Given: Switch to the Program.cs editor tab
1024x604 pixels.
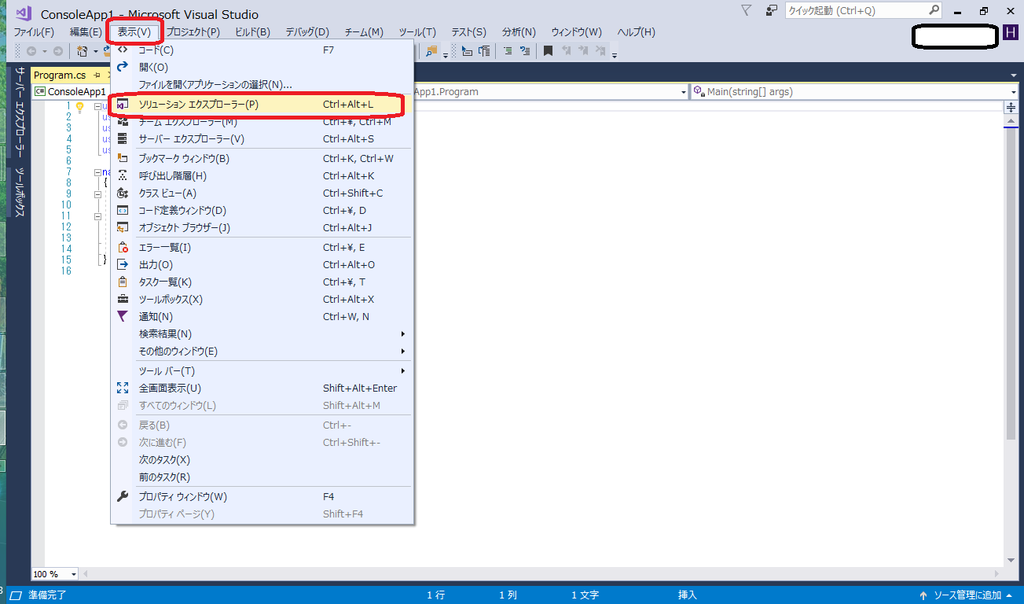Looking at the screenshot, I should coord(59,75).
